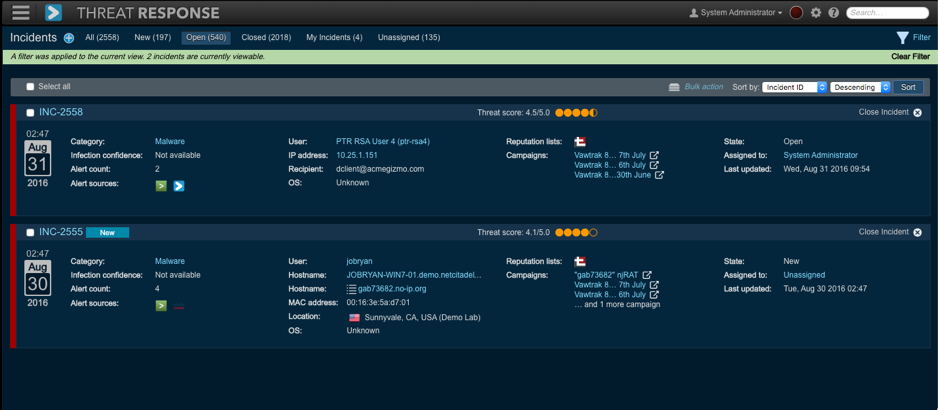The height and width of the screenshot is (410, 938).
Task: Tick the checkbox for INC-2558
Action: [30, 113]
